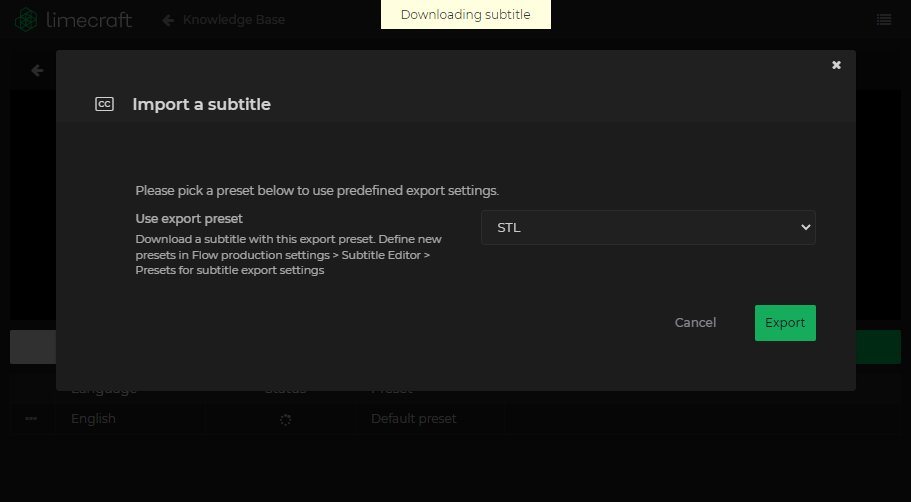Image resolution: width=911 pixels, height=502 pixels.
Task: Click the green Export button
Action: click(x=785, y=323)
